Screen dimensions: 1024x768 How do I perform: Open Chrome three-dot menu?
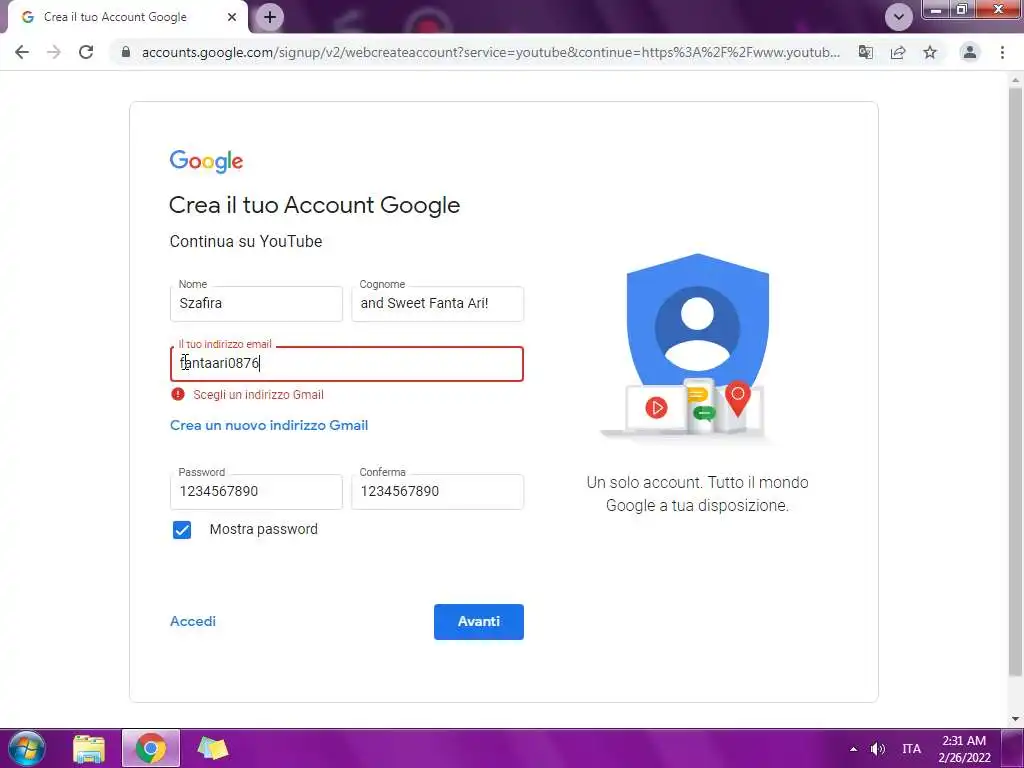[1002, 52]
